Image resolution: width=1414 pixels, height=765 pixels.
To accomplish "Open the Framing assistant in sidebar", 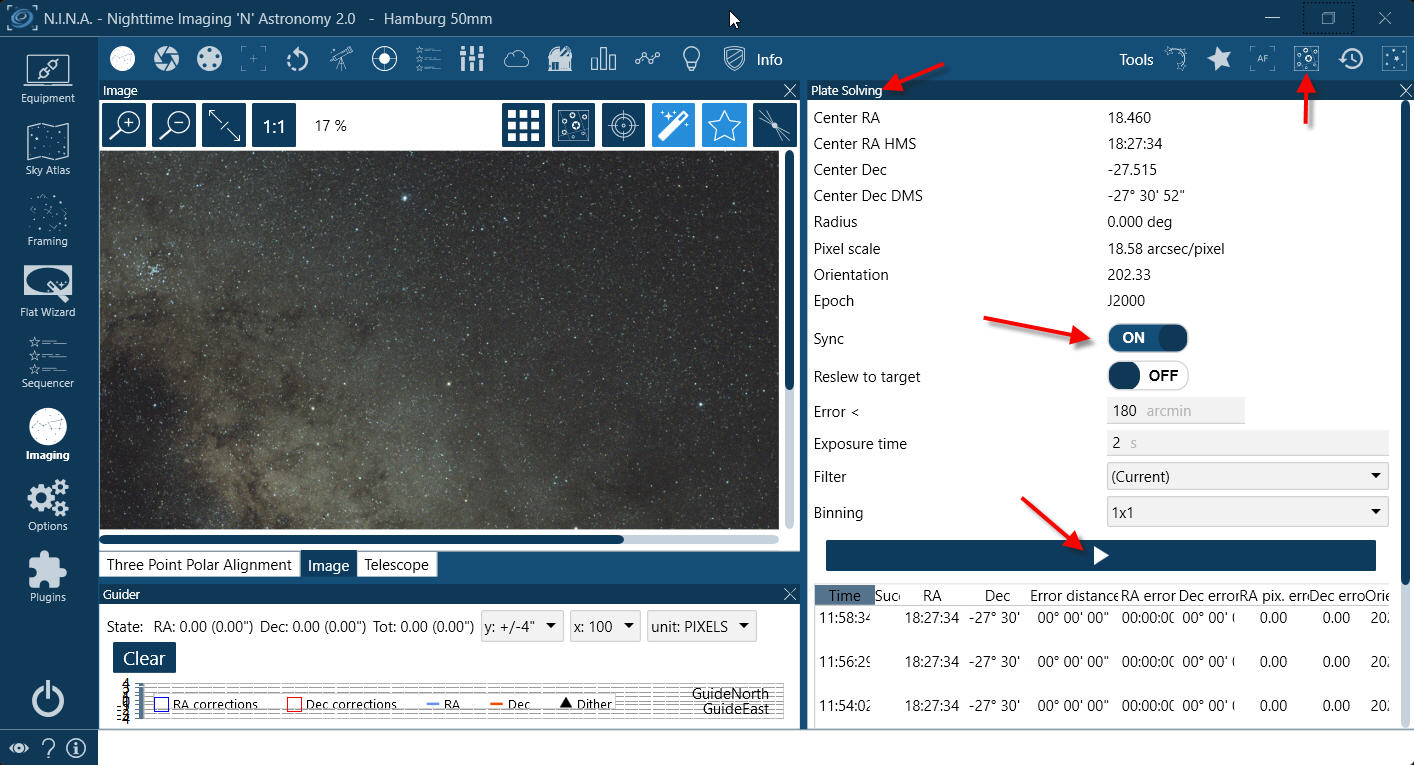I will pos(48,220).
